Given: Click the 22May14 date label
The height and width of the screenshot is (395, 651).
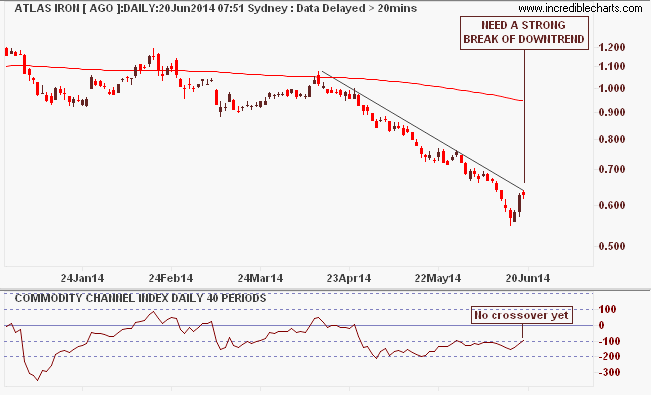Looking at the screenshot, I should 438,278.
